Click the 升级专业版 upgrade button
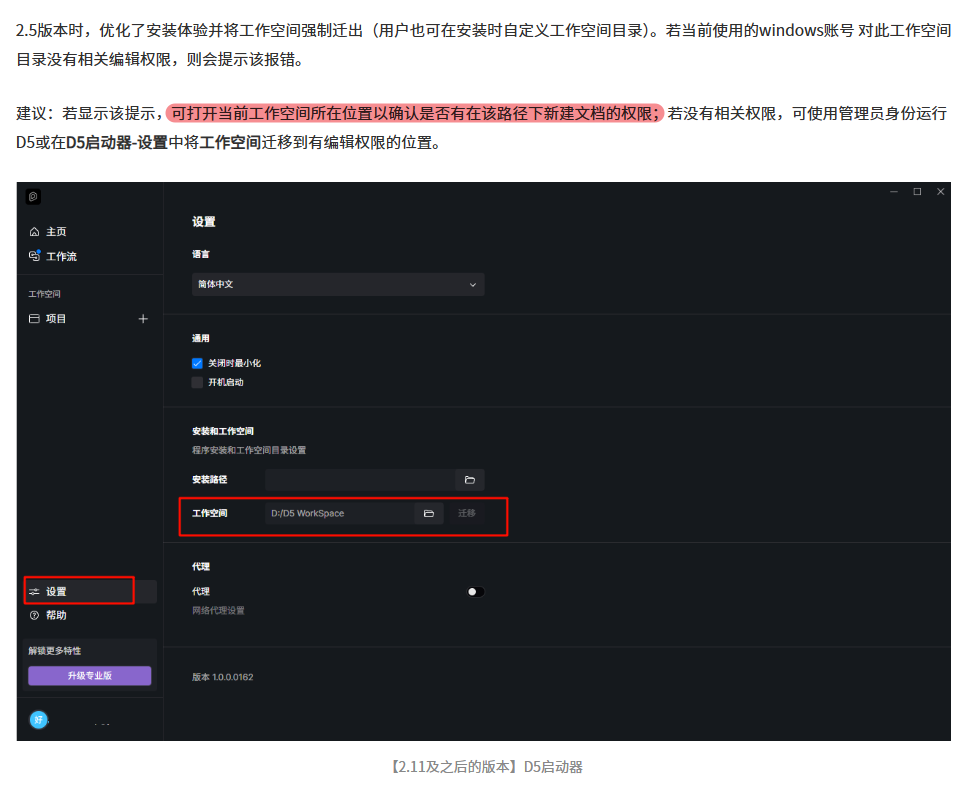The height and width of the screenshot is (786, 966). 89,676
